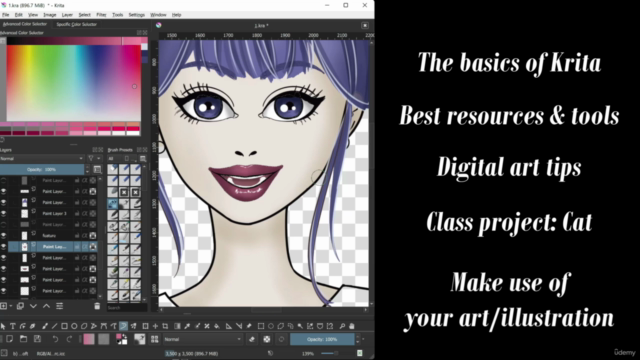Expand the arrow beside the toolbar Opacity slider
Image resolution: width=640 pixels, height=360 pixels.
pos(363,339)
